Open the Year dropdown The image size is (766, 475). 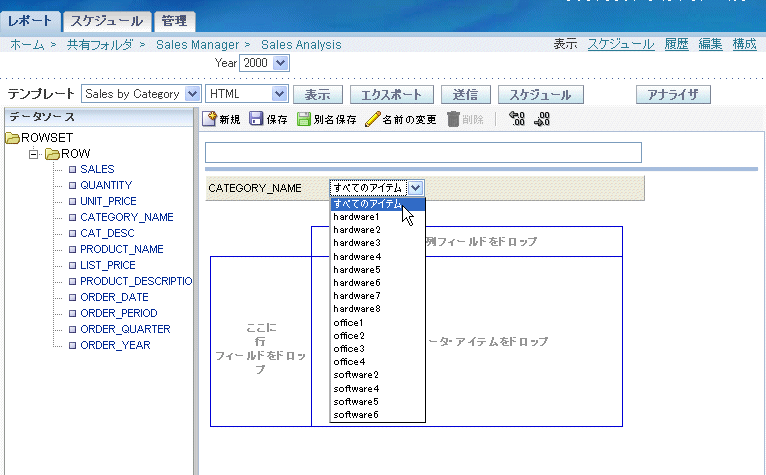point(280,63)
